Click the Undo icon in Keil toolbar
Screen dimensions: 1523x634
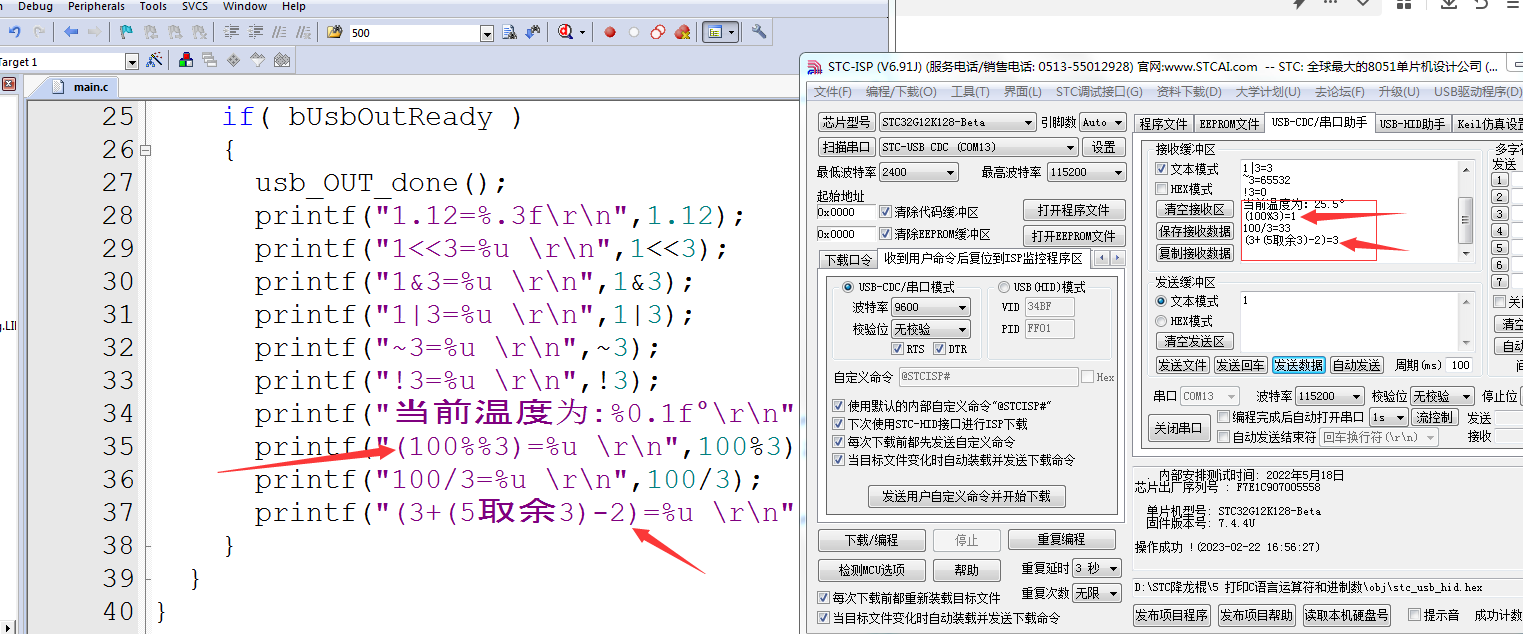pyautogui.click(x=13, y=32)
